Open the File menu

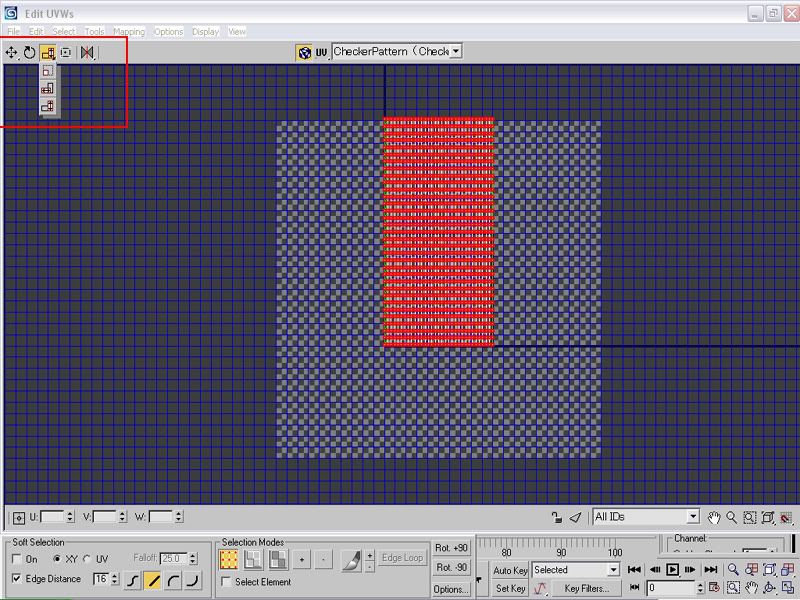14,32
